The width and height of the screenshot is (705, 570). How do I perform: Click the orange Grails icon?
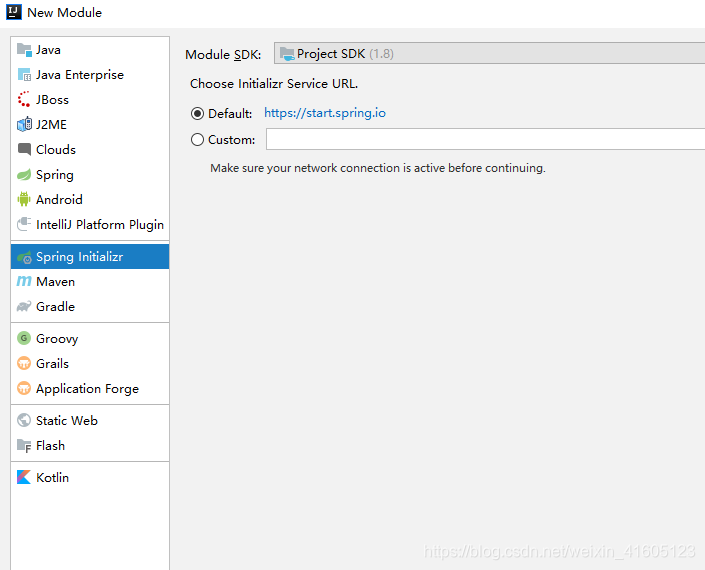(24, 363)
